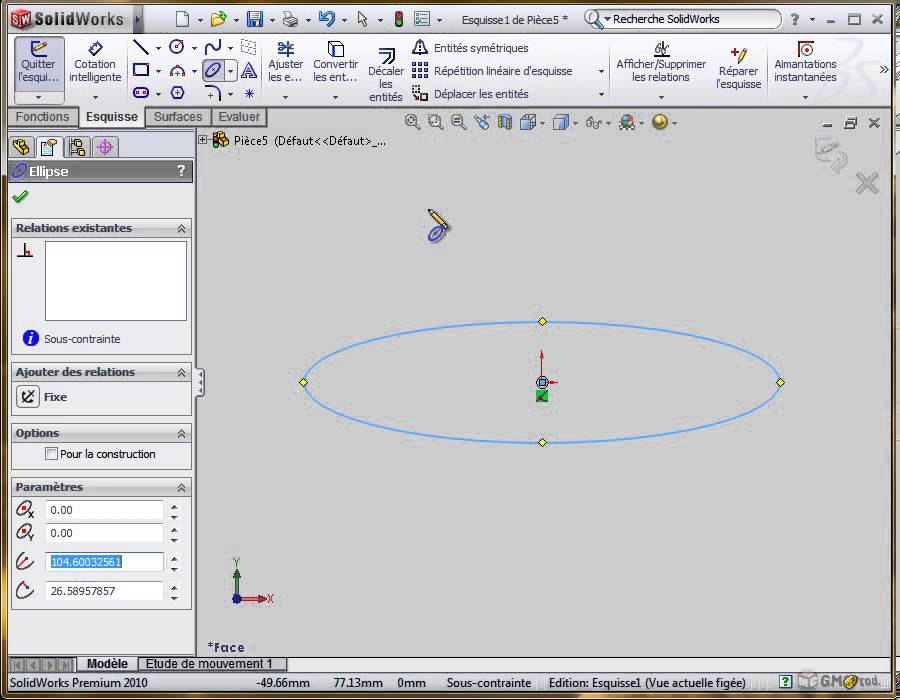Select the Arc sketch tool
Image resolution: width=900 pixels, height=700 pixels.
(x=177, y=71)
